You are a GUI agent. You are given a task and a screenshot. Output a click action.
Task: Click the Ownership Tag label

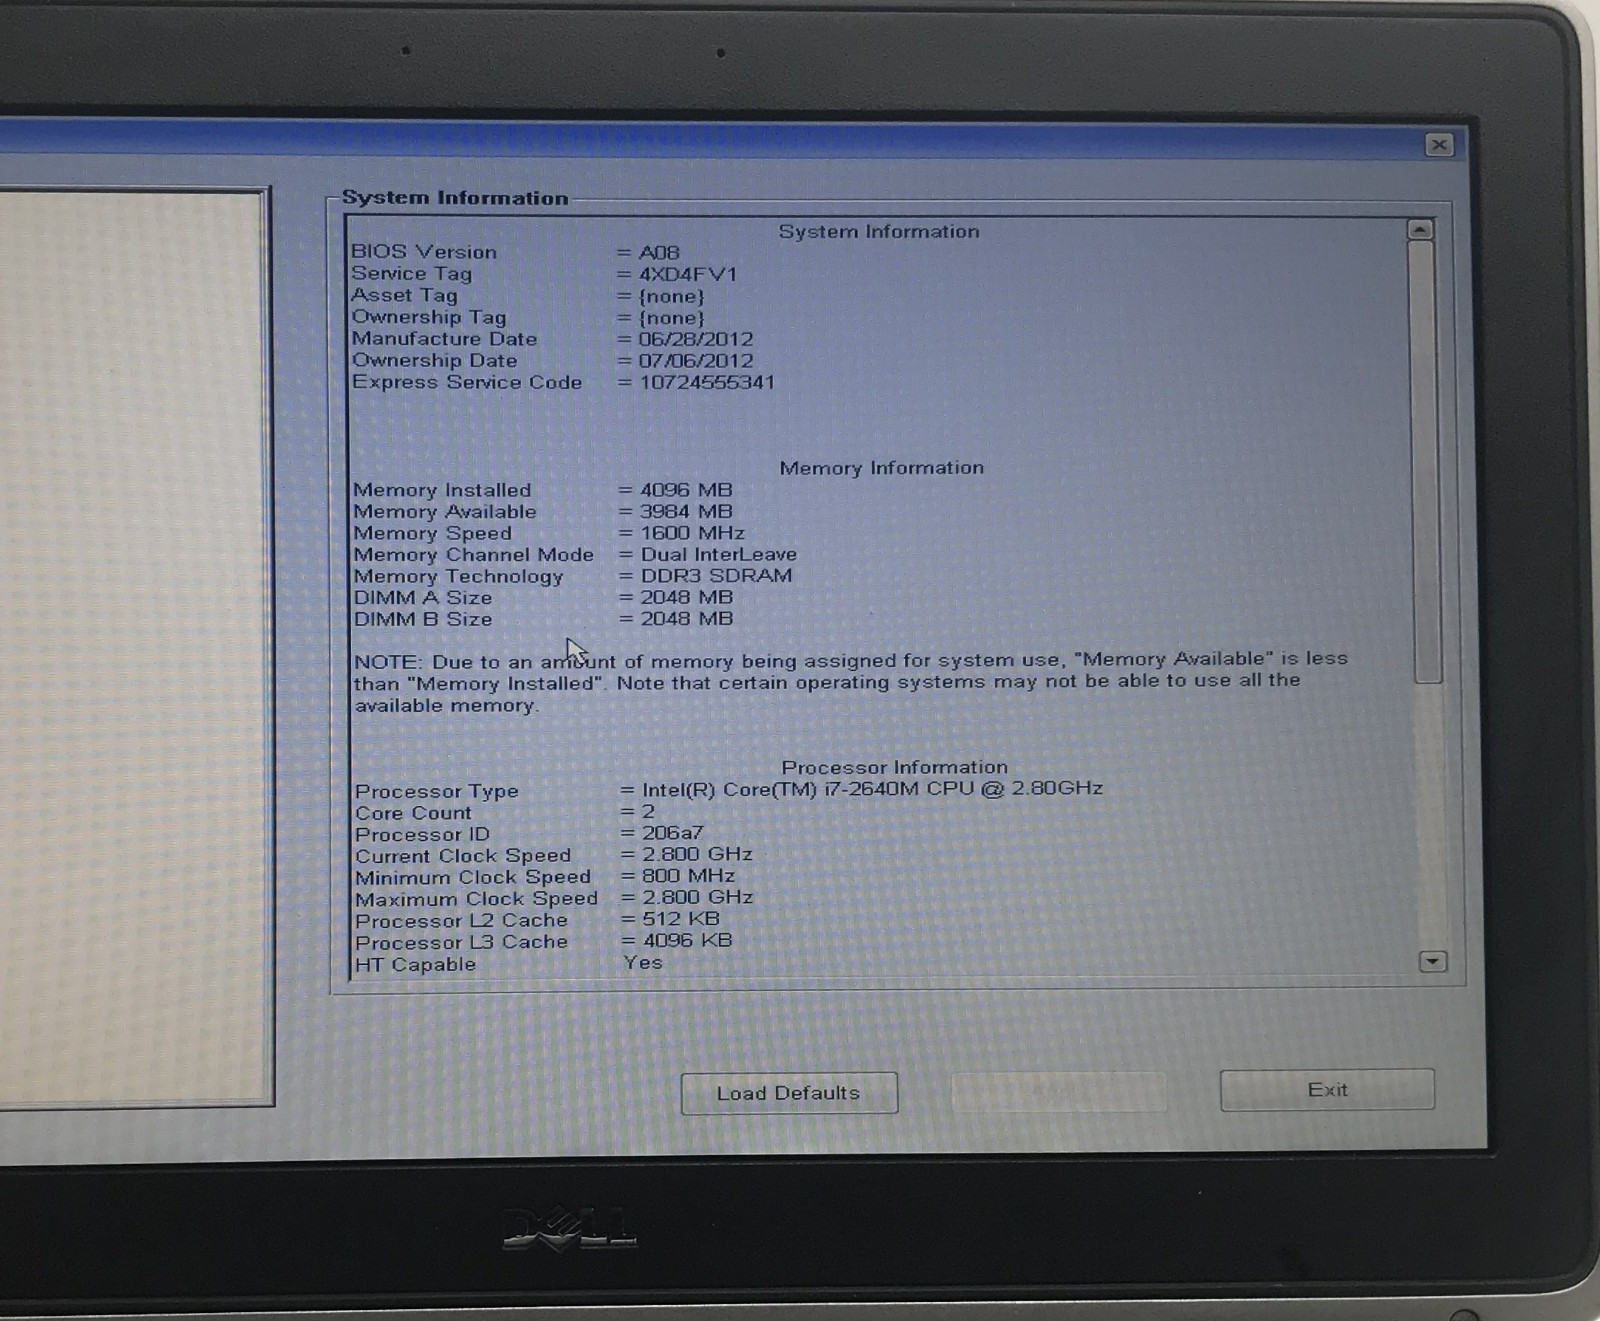[x=429, y=317]
